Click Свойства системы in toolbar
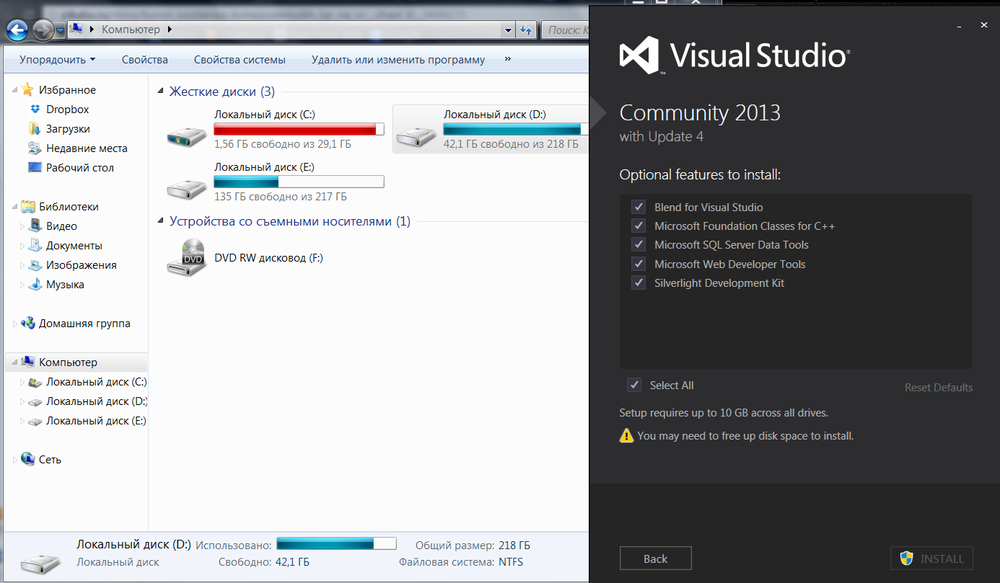The height and width of the screenshot is (583, 1000). coord(240,59)
